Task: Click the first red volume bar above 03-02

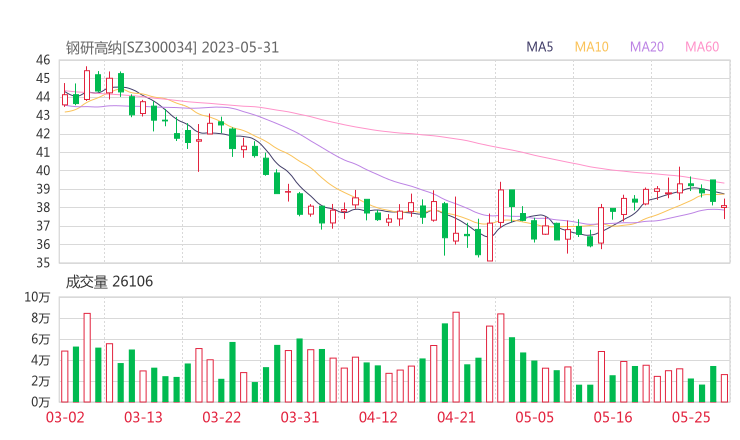Action: point(65,376)
